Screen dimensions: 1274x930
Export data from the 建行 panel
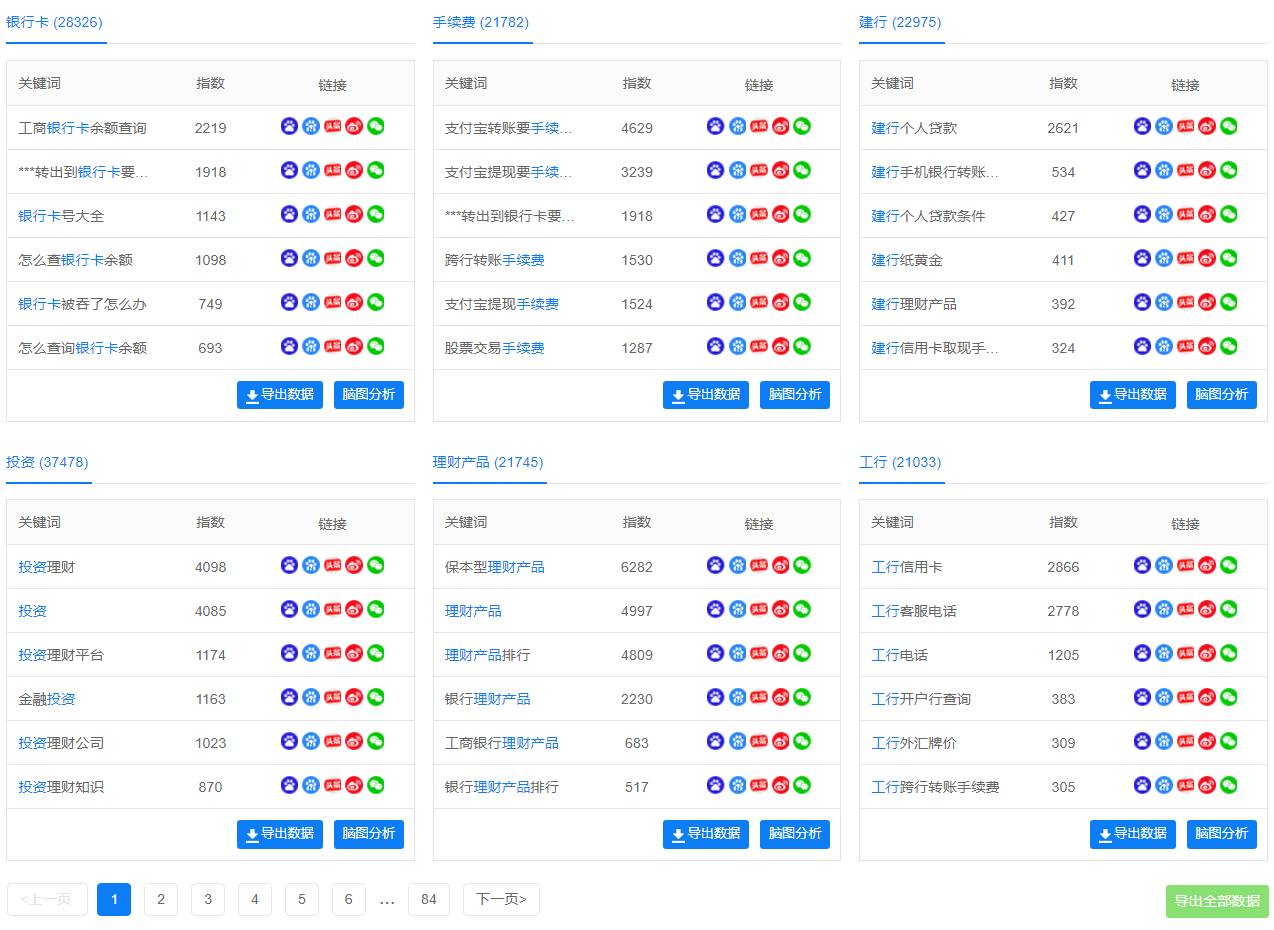coord(1133,395)
